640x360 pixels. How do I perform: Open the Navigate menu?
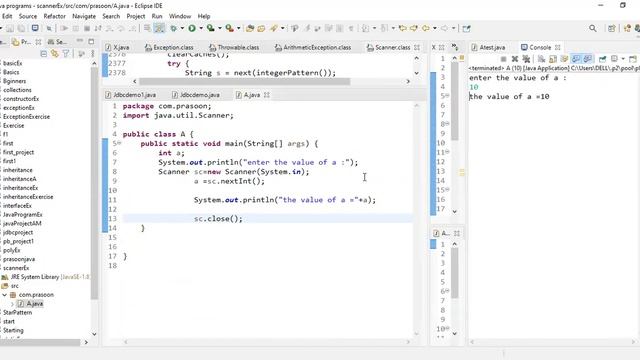pos(84,16)
